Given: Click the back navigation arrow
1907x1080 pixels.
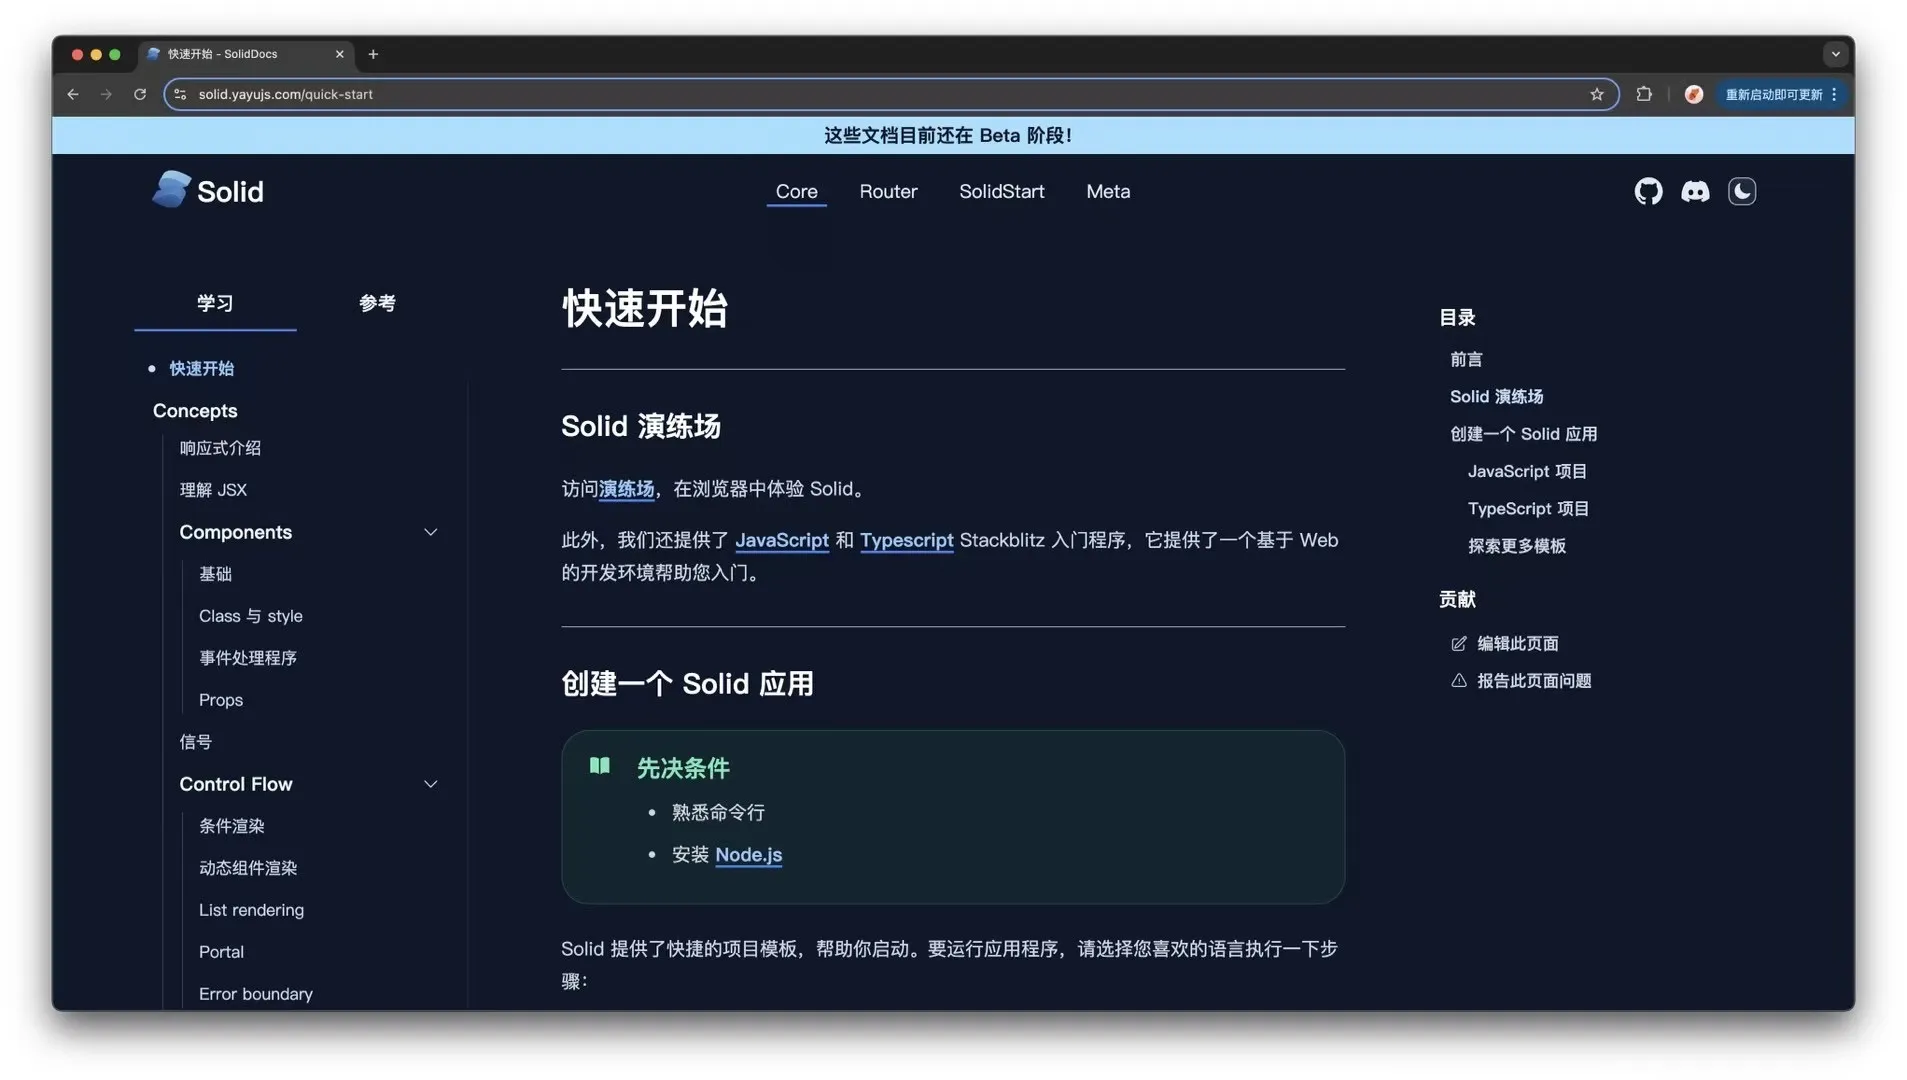Looking at the screenshot, I should pyautogui.click(x=72, y=94).
